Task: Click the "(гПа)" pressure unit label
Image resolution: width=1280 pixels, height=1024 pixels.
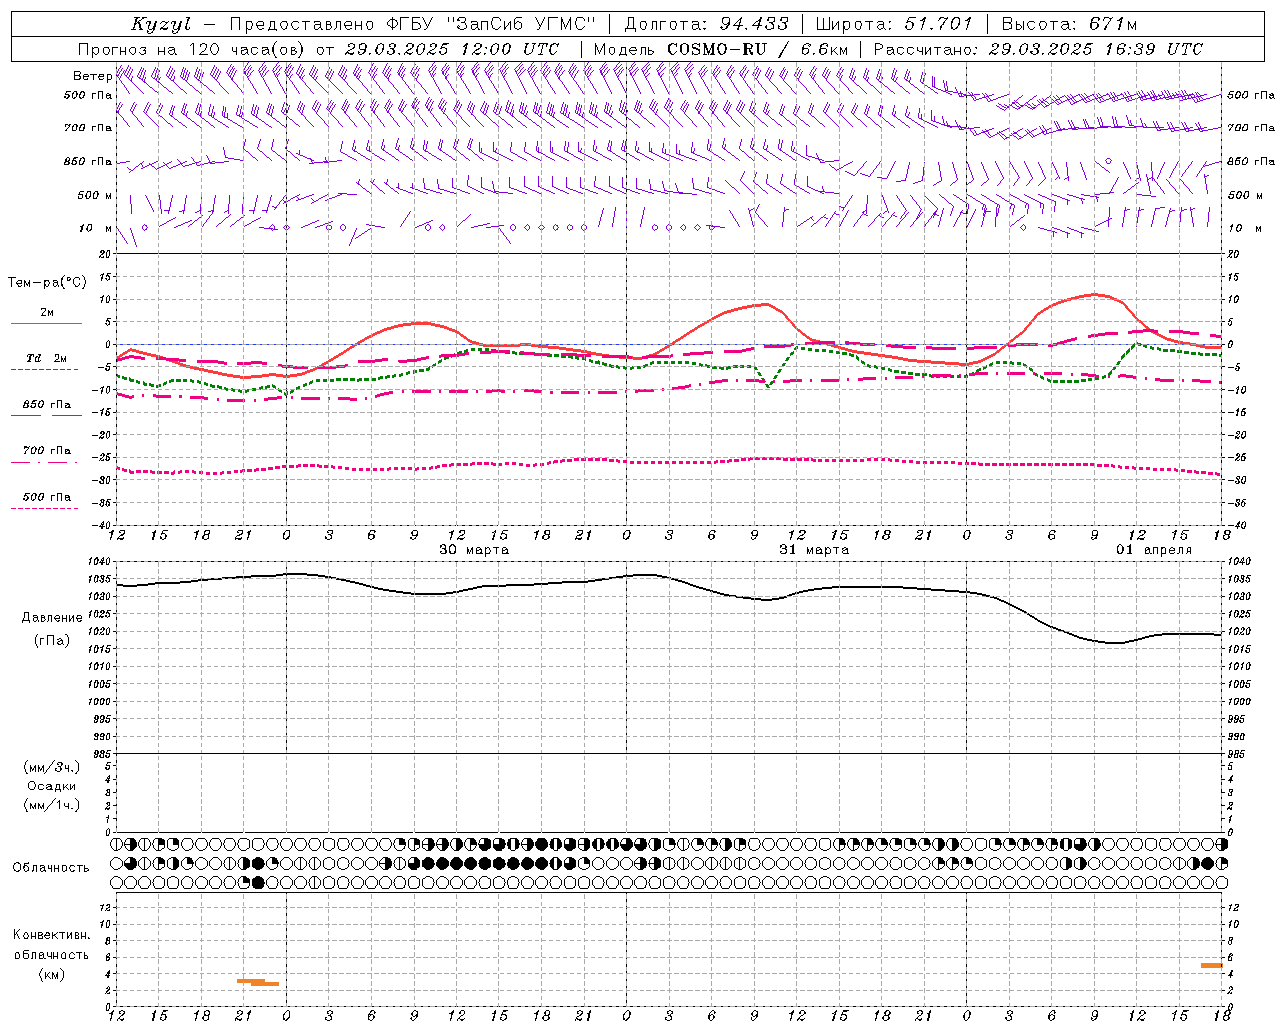Action: point(52,641)
